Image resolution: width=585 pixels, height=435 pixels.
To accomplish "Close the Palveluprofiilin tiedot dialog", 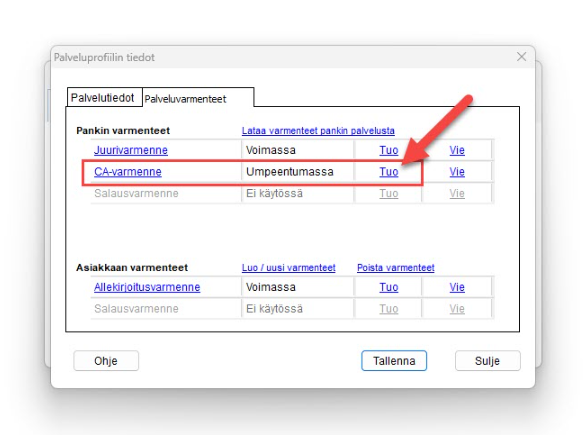I will point(522,57).
